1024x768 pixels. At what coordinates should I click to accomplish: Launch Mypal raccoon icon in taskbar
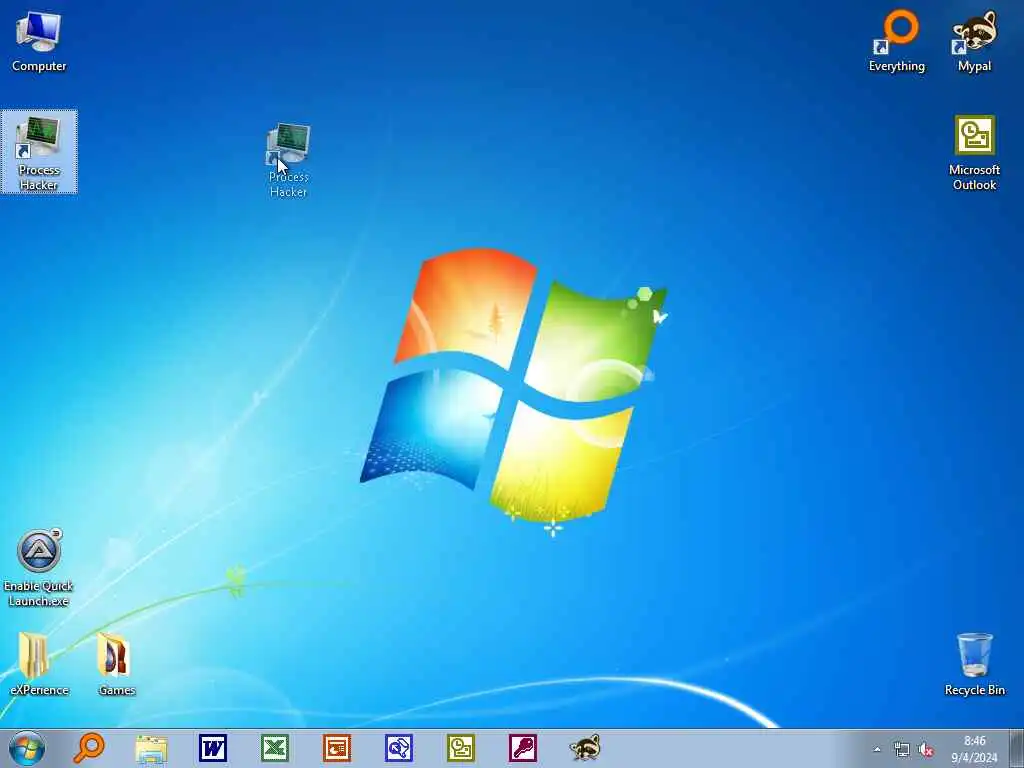tap(585, 748)
